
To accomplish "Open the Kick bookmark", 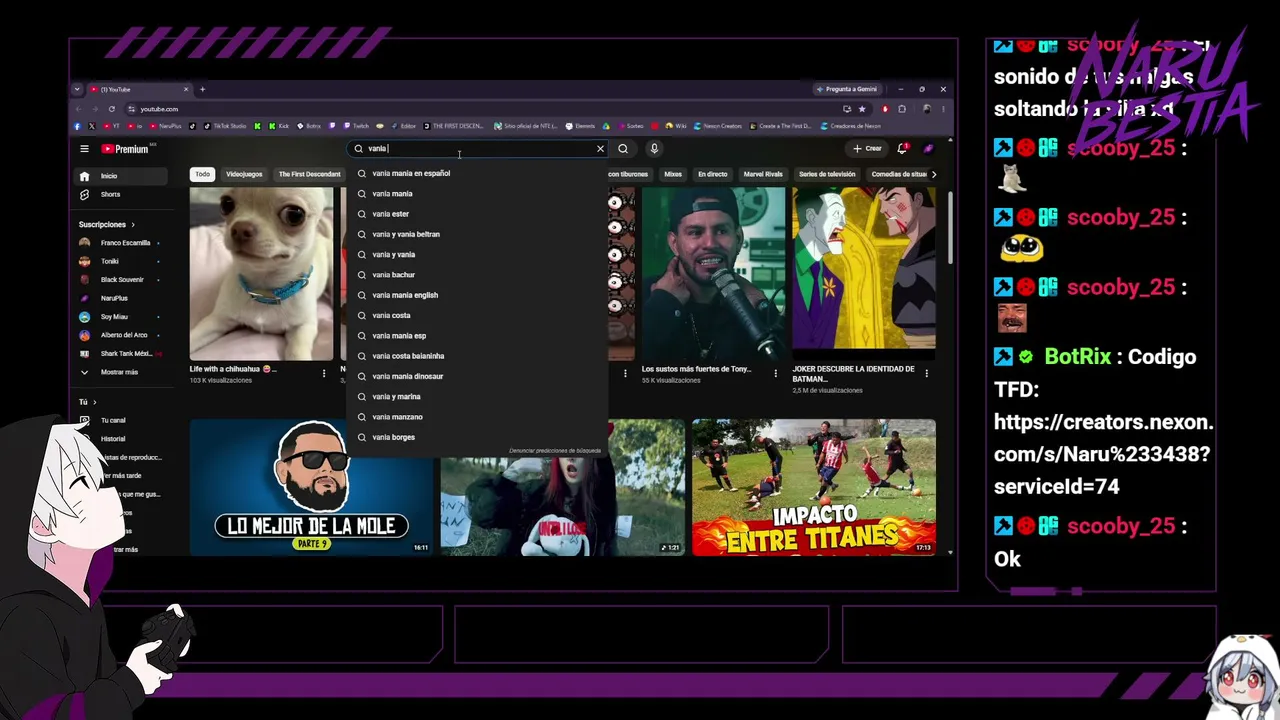I will click(278, 126).
